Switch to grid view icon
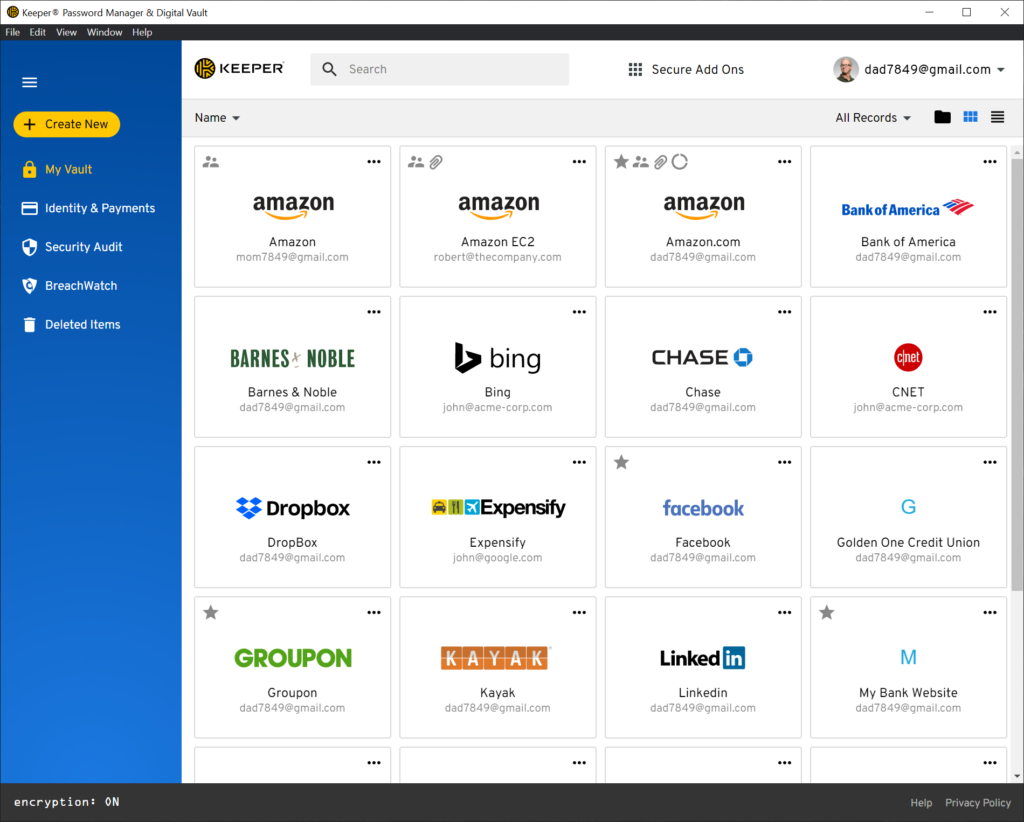The image size is (1024, 822). (x=970, y=117)
